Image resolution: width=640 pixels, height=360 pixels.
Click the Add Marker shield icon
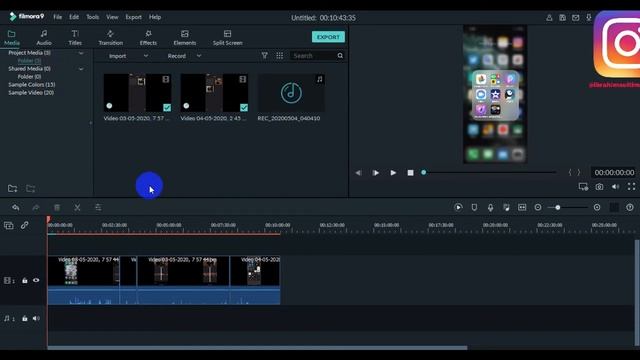pos(474,207)
